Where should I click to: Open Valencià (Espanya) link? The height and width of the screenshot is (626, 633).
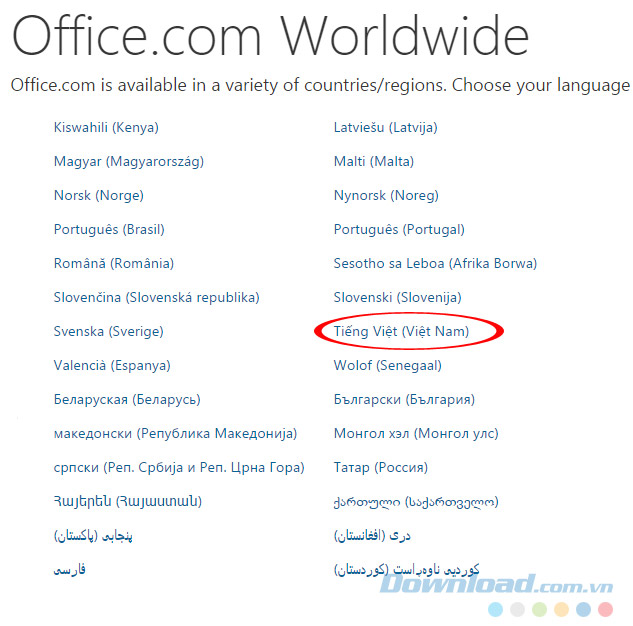click(112, 365)
